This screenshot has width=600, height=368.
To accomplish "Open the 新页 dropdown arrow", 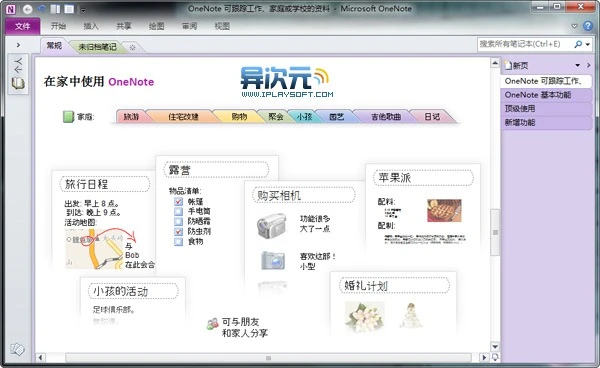I will point(577,65).
